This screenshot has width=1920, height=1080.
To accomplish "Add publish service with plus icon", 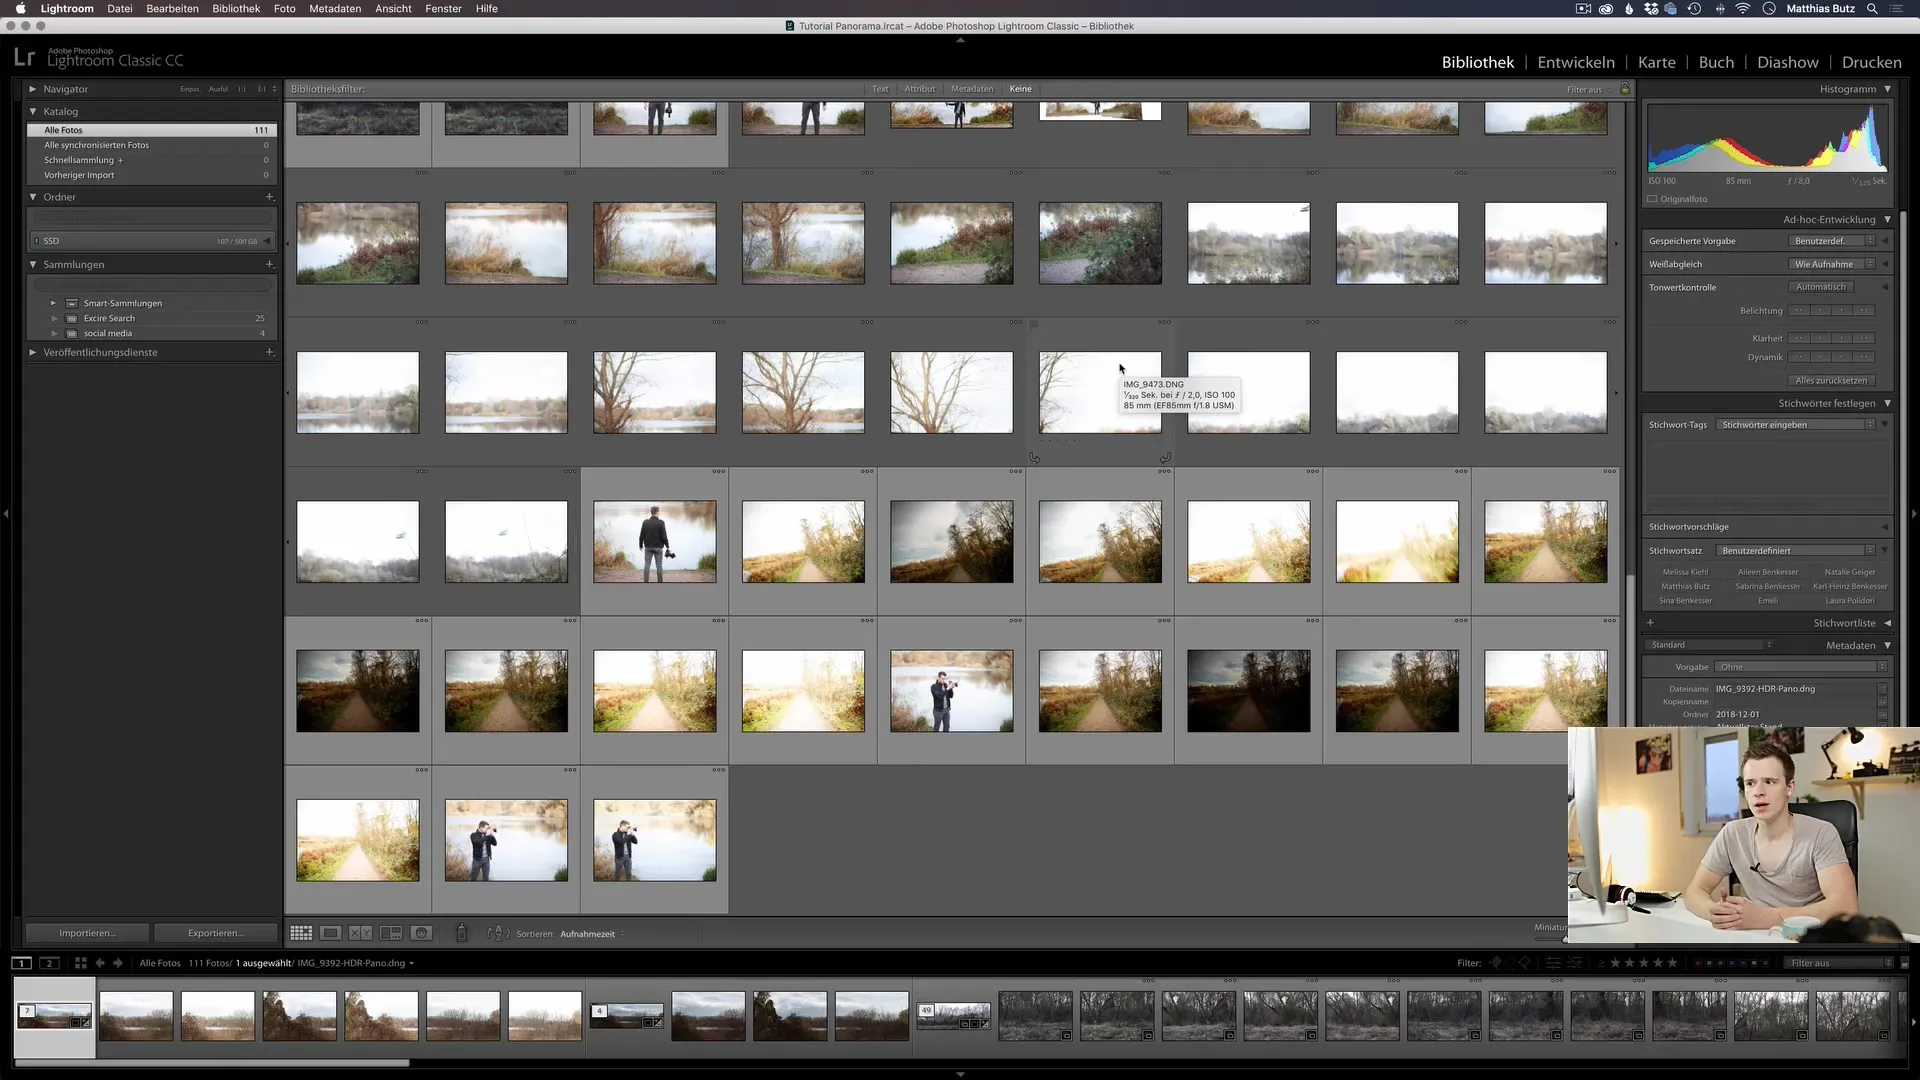I will [x=269, y=352].
